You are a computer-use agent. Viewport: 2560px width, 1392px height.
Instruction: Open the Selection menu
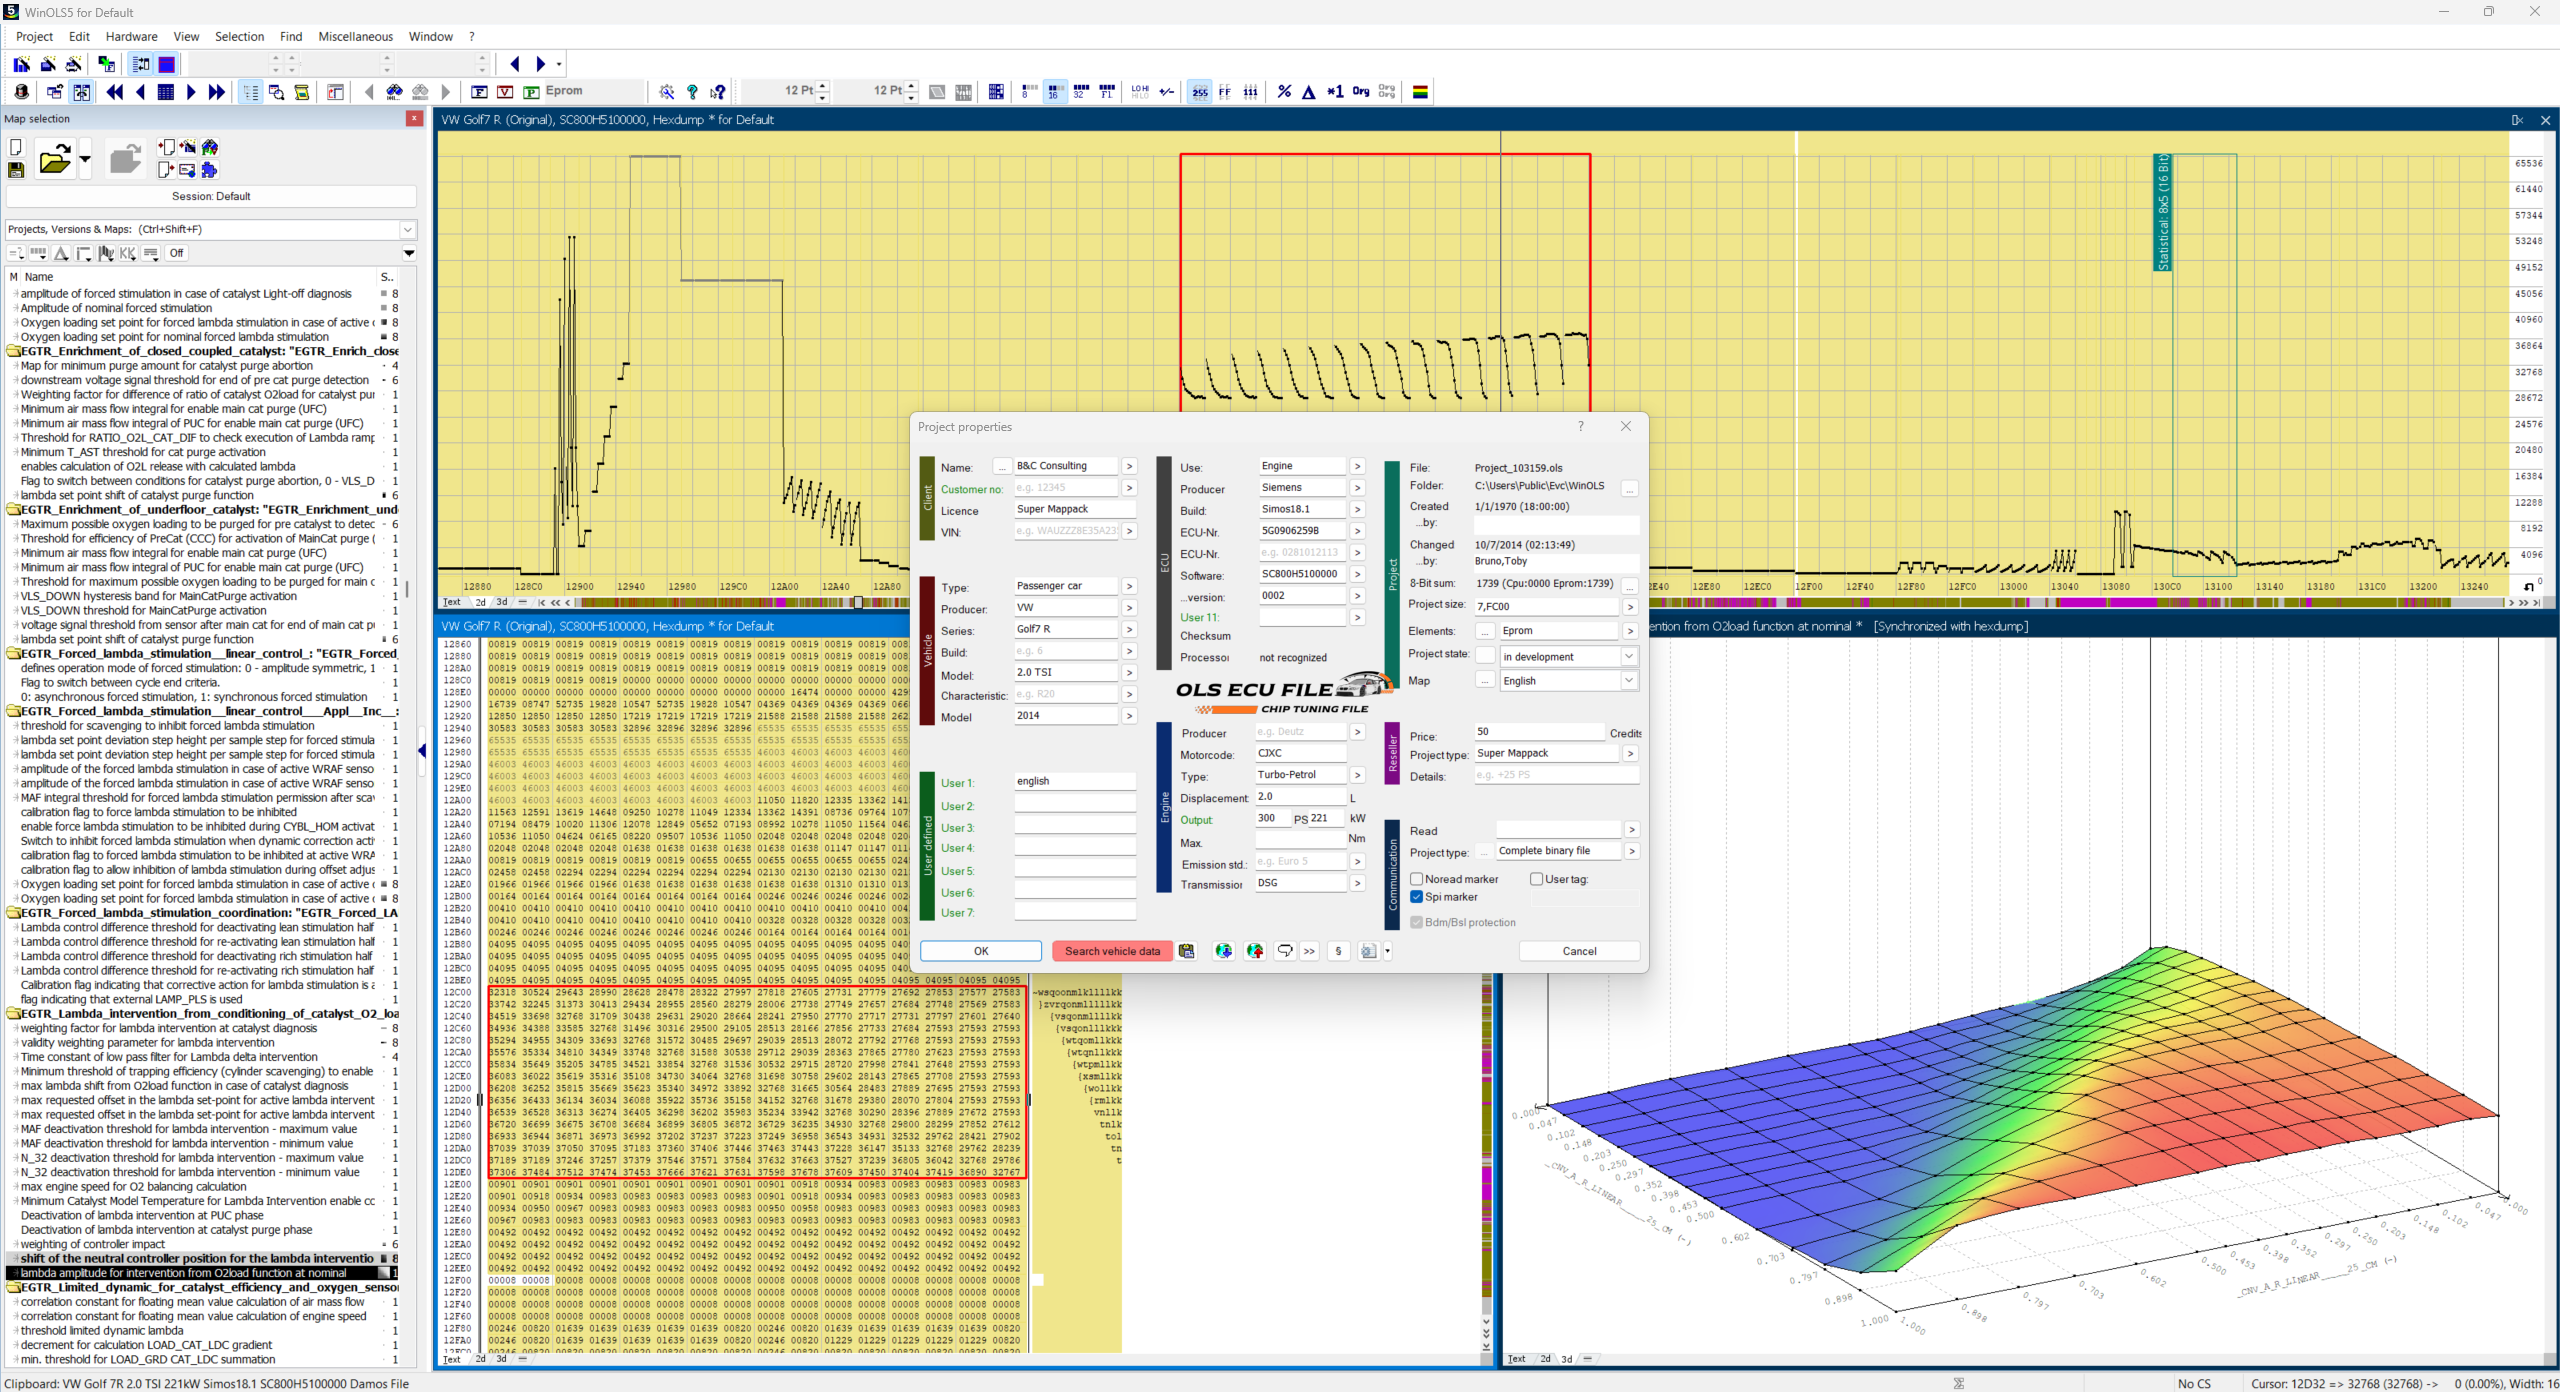tap(239, 37)
